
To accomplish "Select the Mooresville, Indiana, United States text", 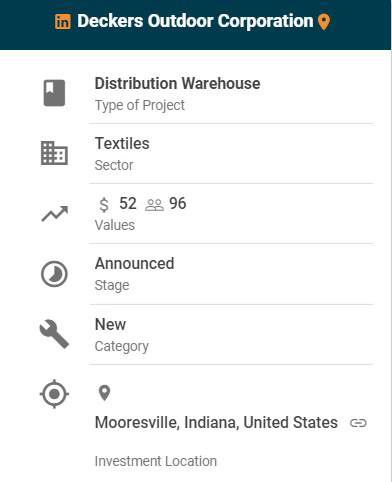I will tap(216, 423).
